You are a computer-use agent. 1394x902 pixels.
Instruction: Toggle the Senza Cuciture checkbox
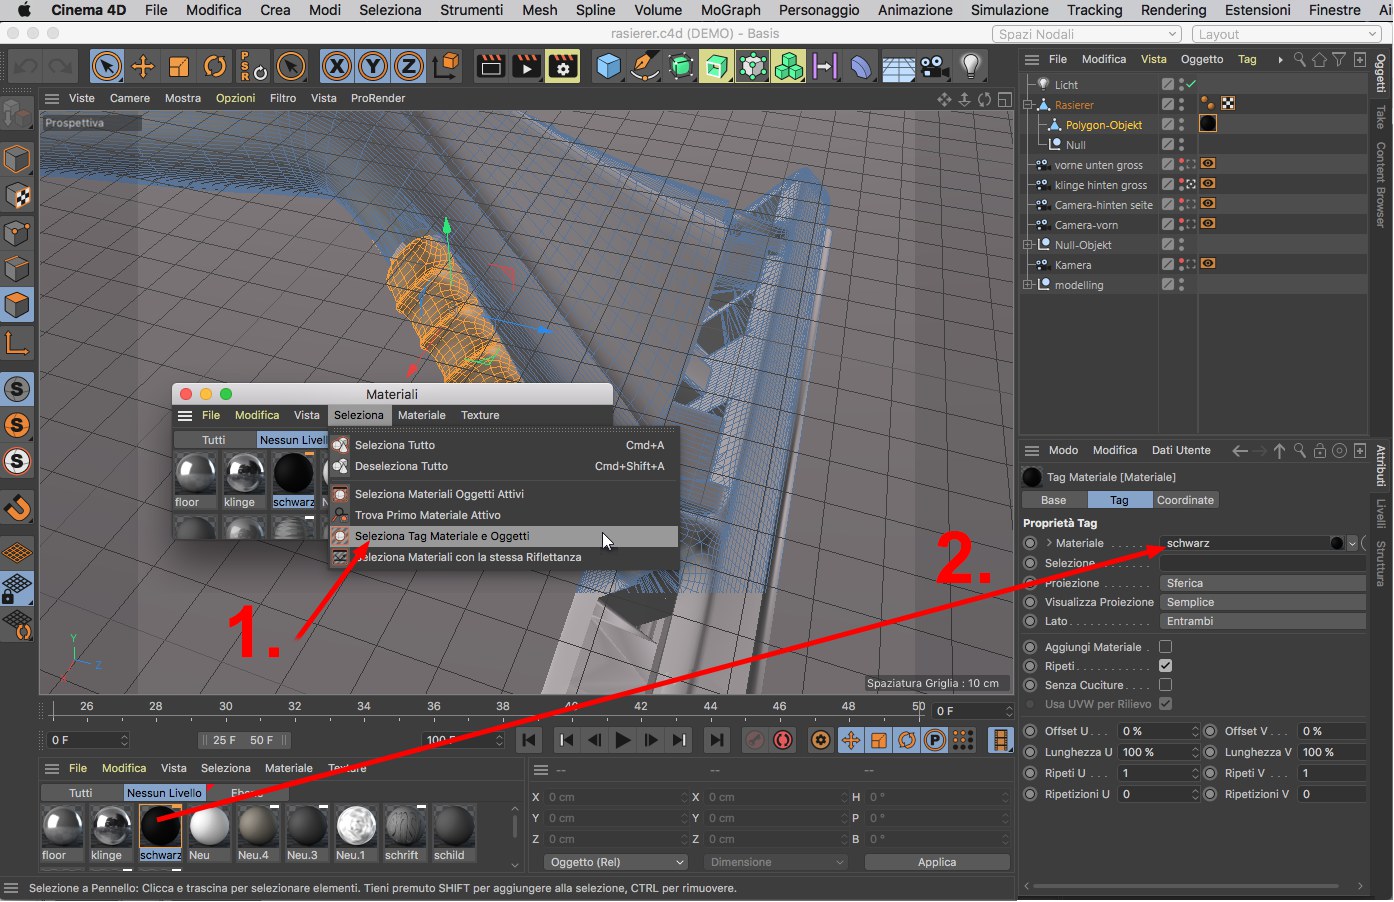1165,685
